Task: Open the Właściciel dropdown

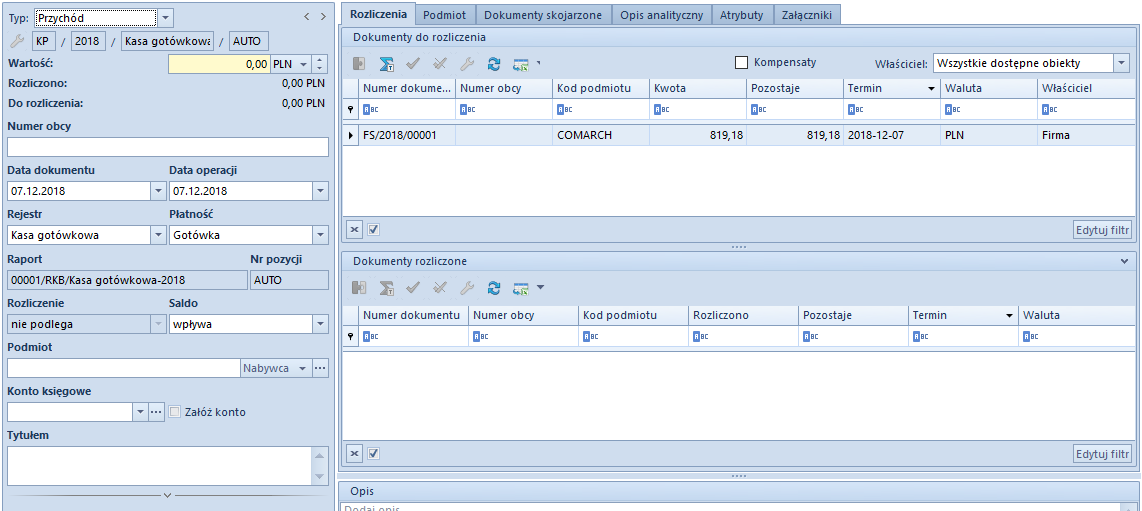Action: point(1122,63)
